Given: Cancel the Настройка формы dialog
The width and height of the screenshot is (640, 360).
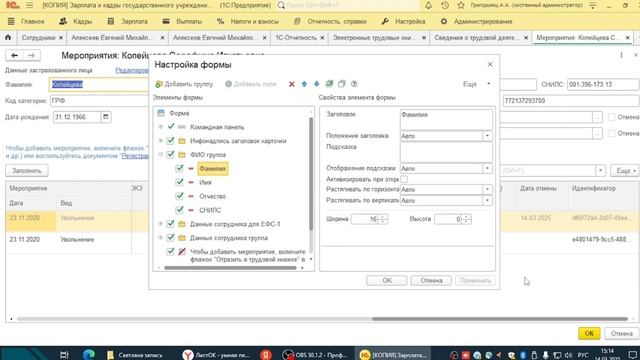Looking at the screenshot, I should pyautogui.click(x=431, y=280).
